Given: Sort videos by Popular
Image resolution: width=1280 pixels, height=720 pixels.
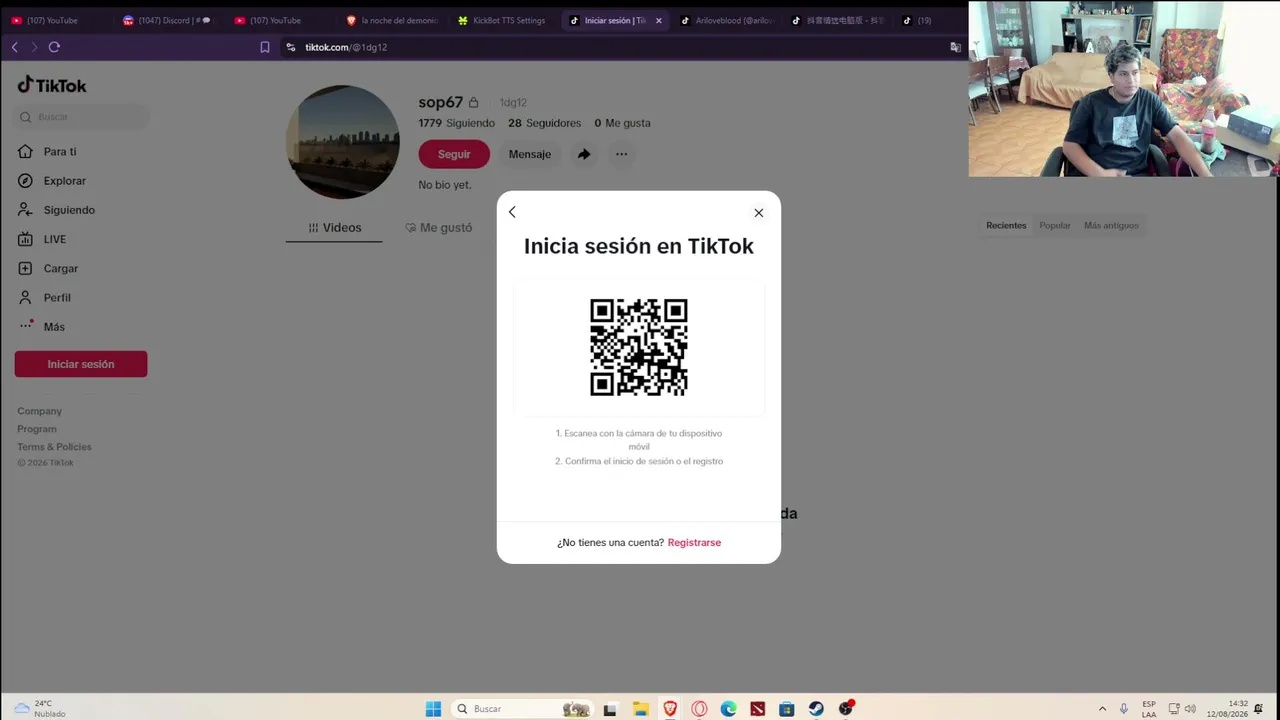Looking at the screenshot, I should [1055, 226].
